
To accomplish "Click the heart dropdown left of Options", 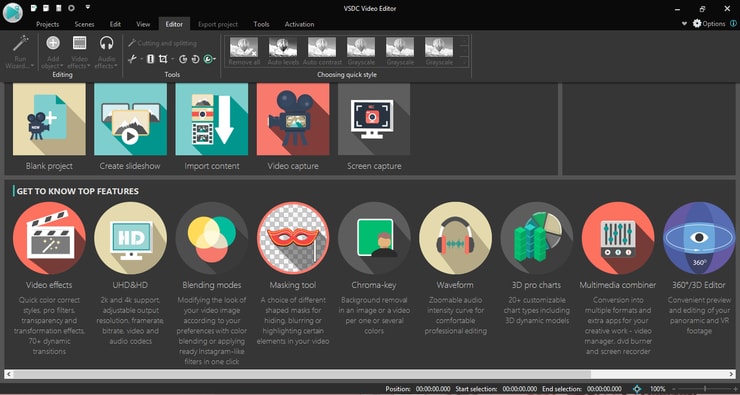I will point(684,24).
